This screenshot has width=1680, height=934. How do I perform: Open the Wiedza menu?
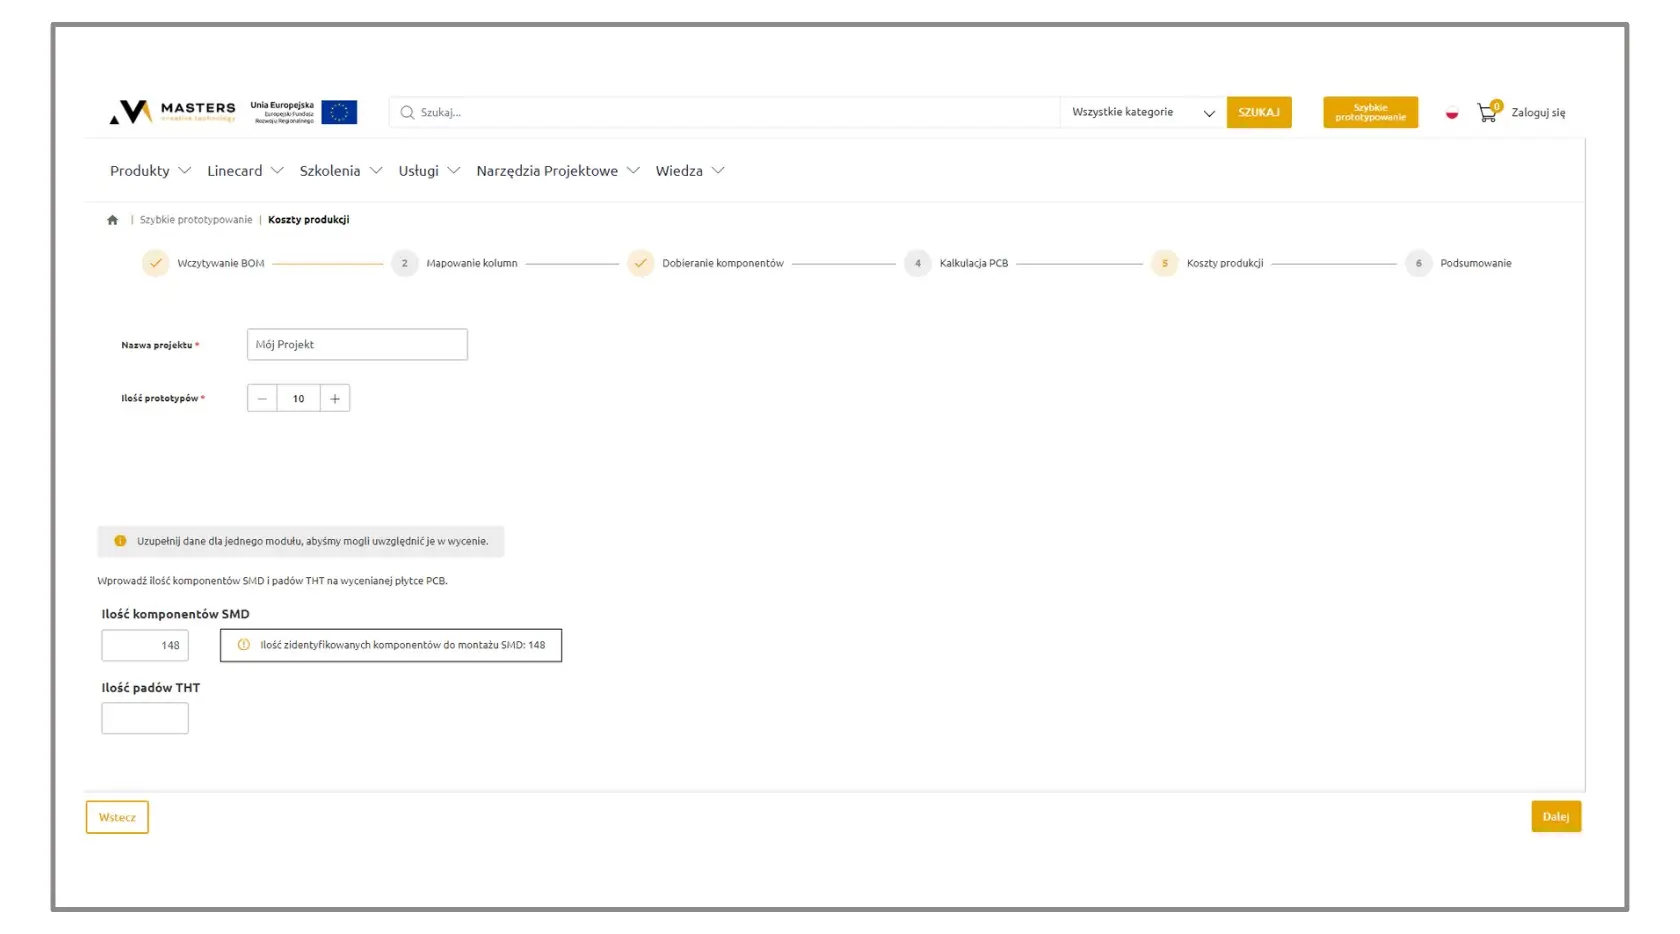689,171
